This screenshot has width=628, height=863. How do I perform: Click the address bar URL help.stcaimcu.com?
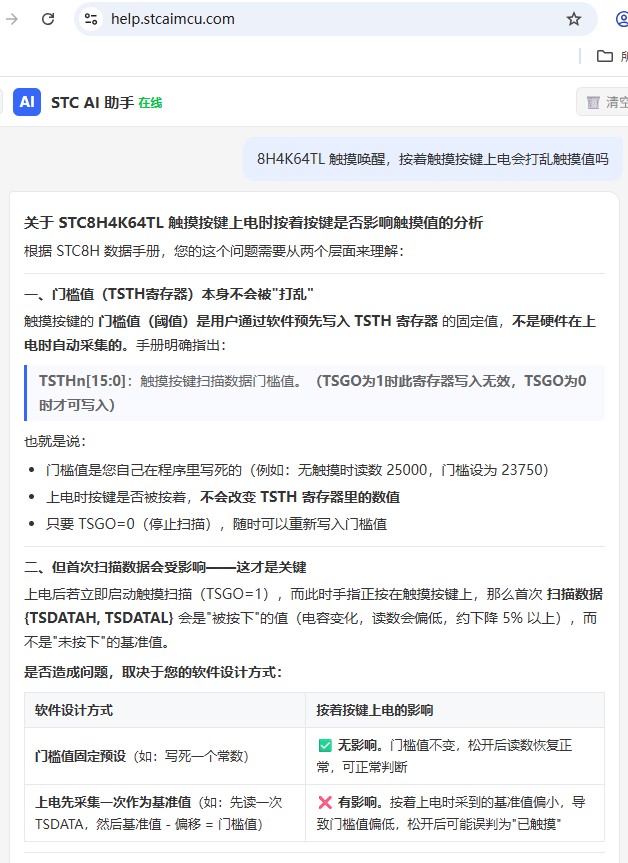point(173,19)
